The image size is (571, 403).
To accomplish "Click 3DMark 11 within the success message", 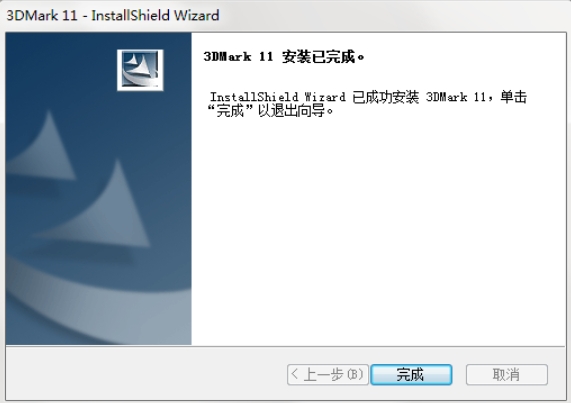I will pyautogui.click(x=456, y=97).
